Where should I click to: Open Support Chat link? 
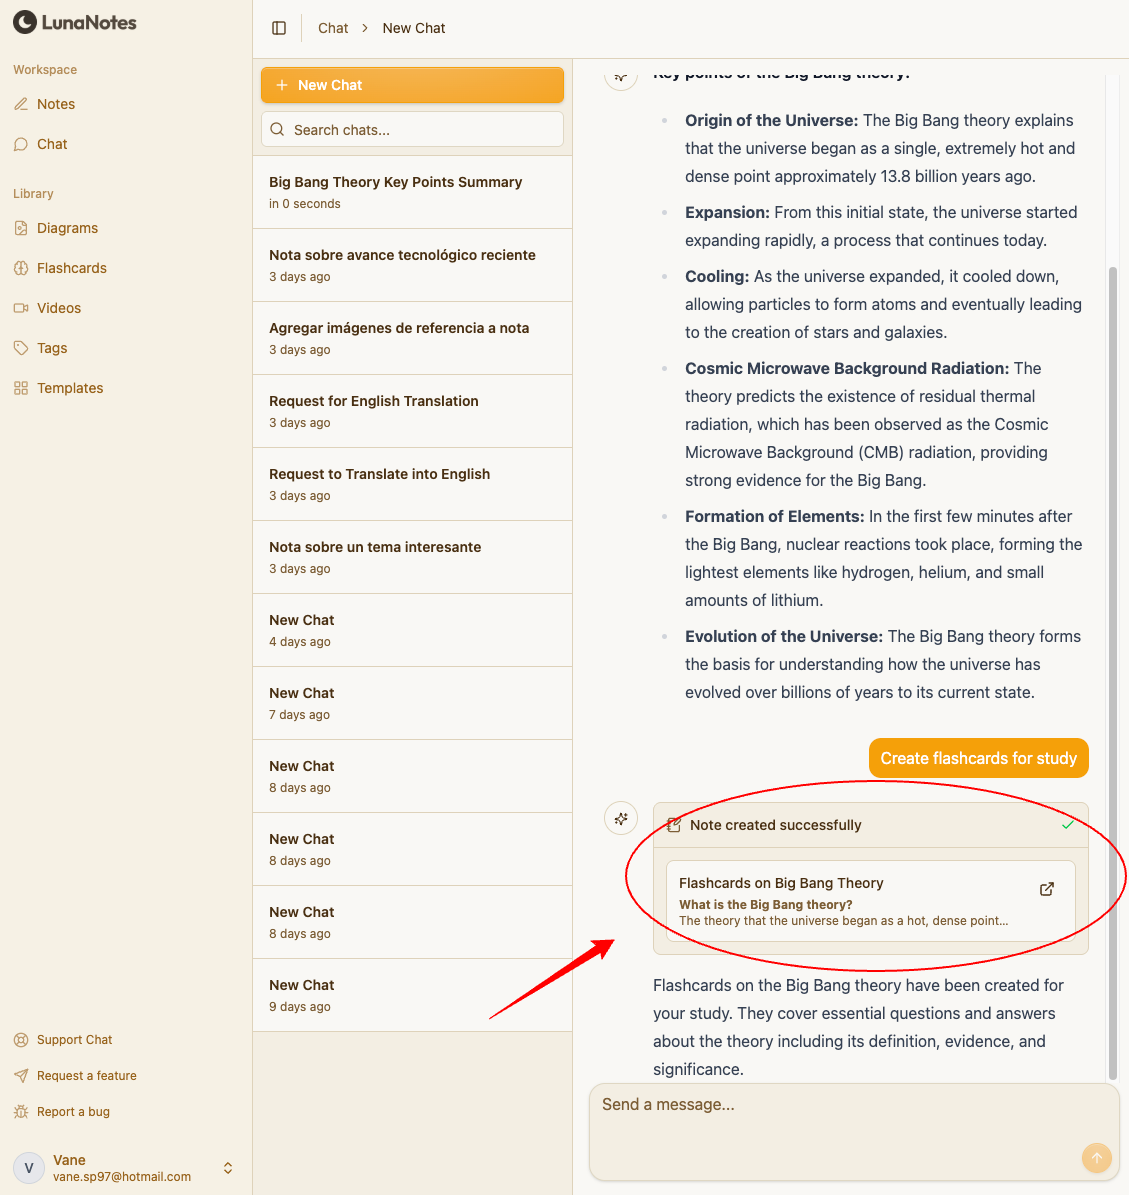[74, 1040]
